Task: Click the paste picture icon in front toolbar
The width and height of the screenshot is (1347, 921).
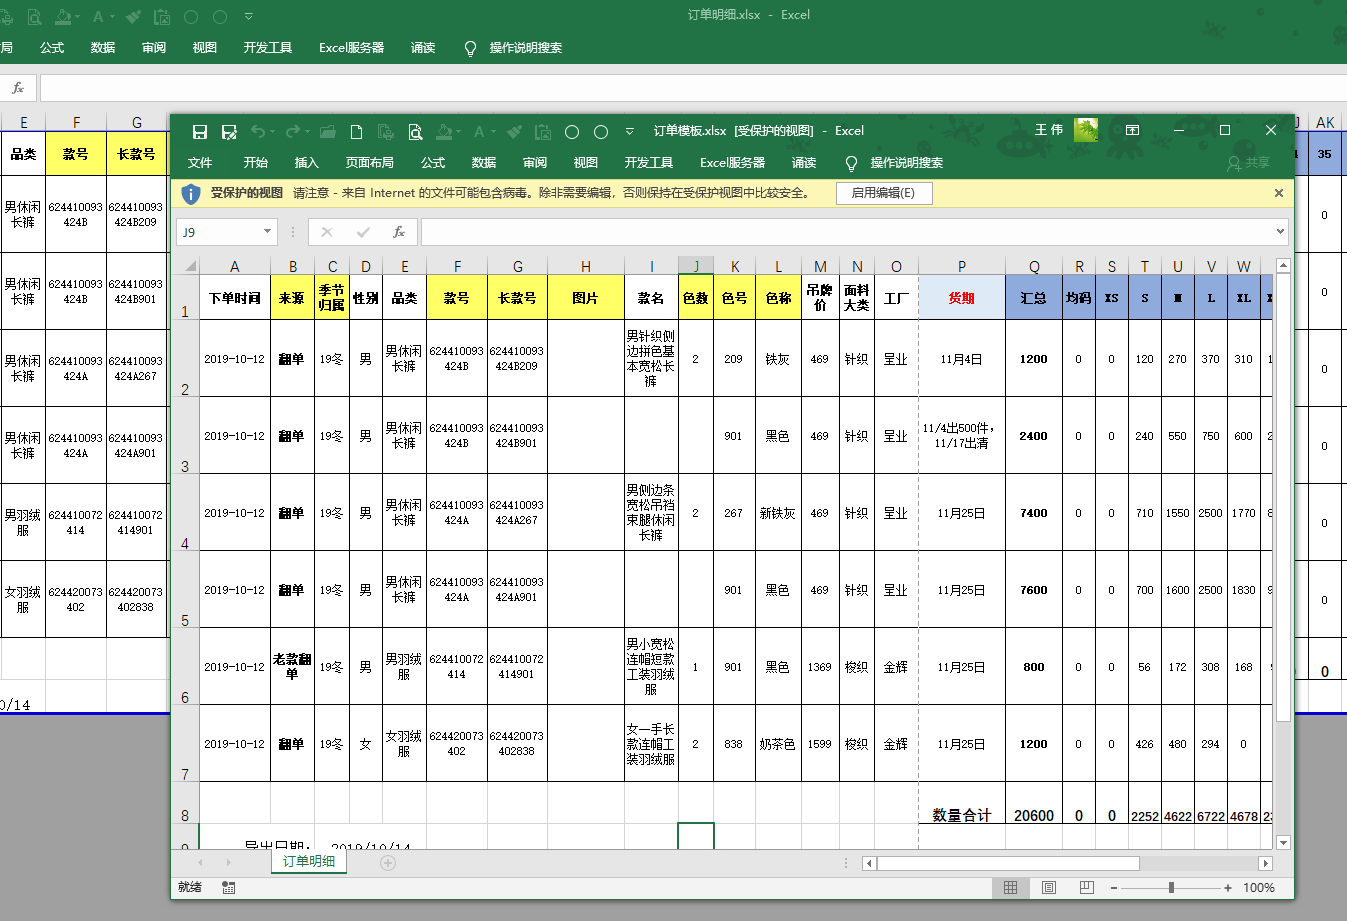Action: click(543, 131)
